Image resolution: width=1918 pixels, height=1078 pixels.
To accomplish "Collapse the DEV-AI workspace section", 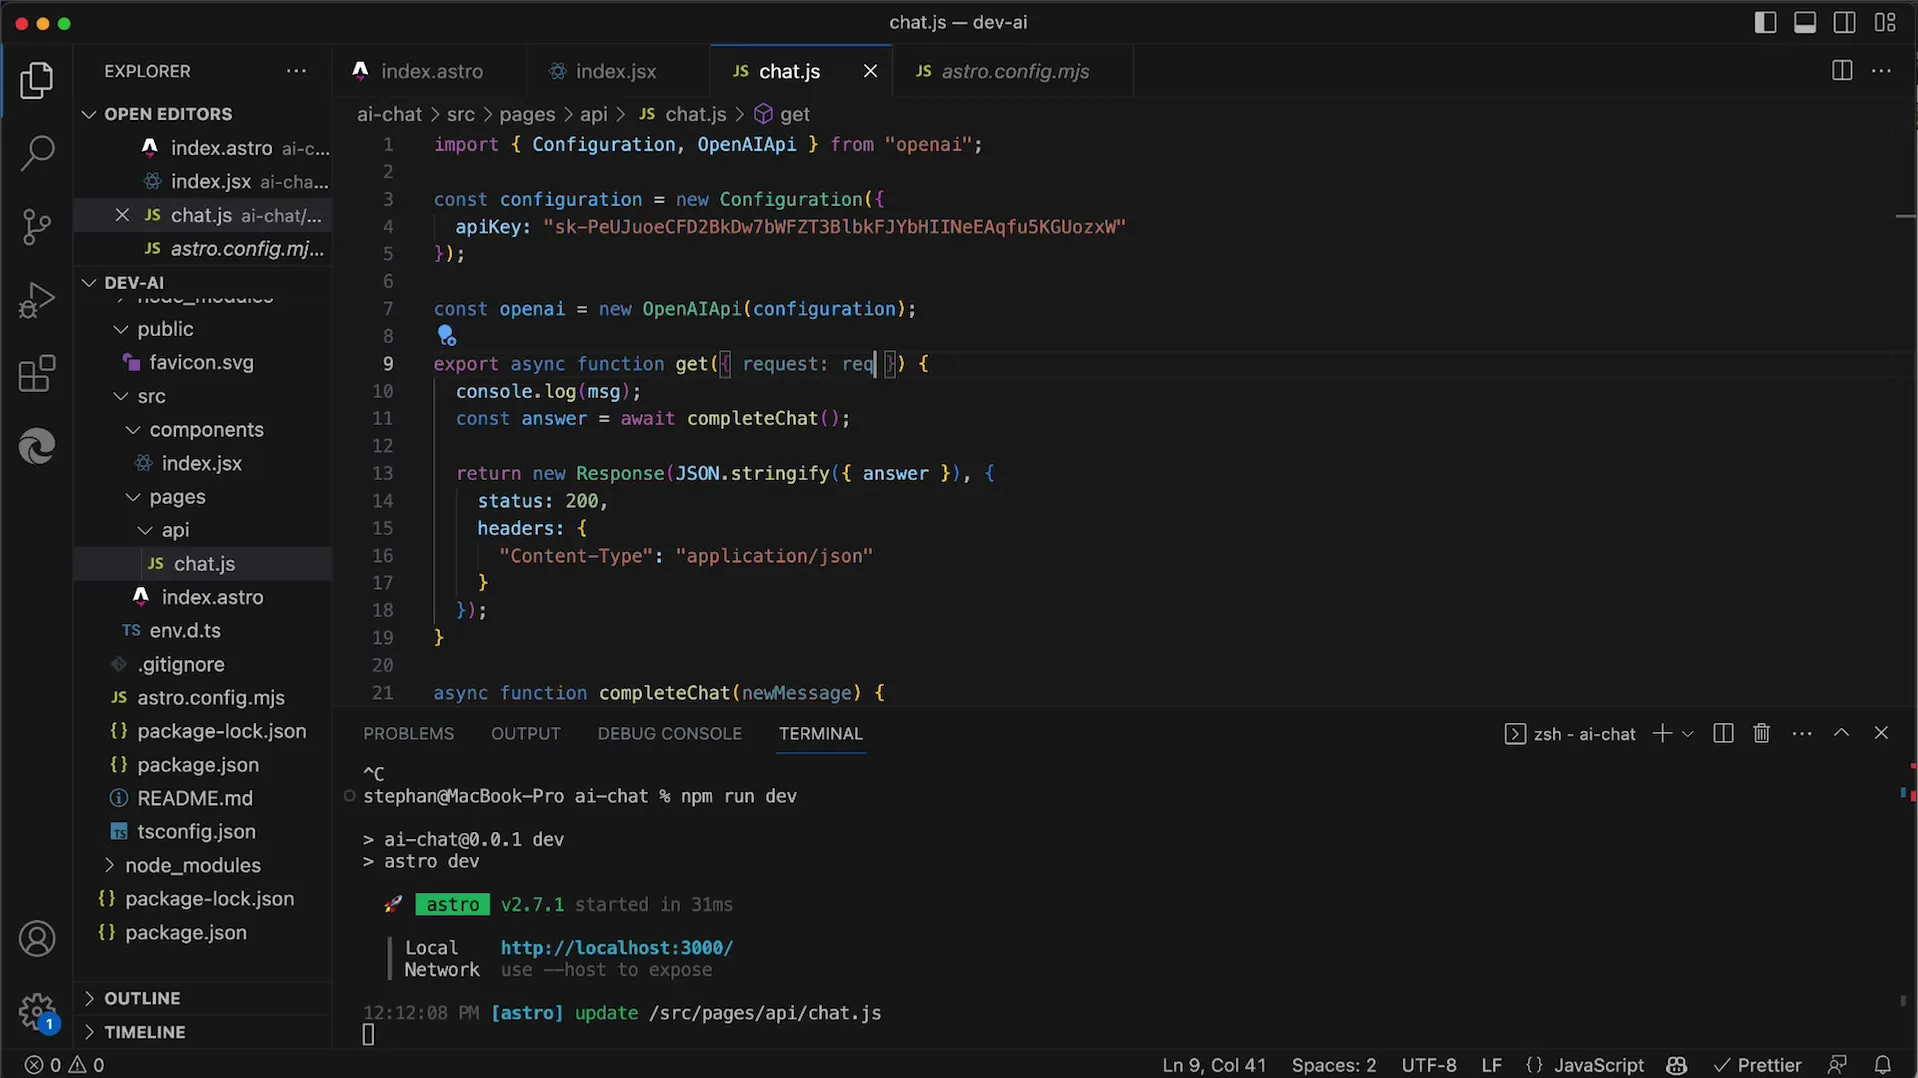I will (x=89, y=282).
